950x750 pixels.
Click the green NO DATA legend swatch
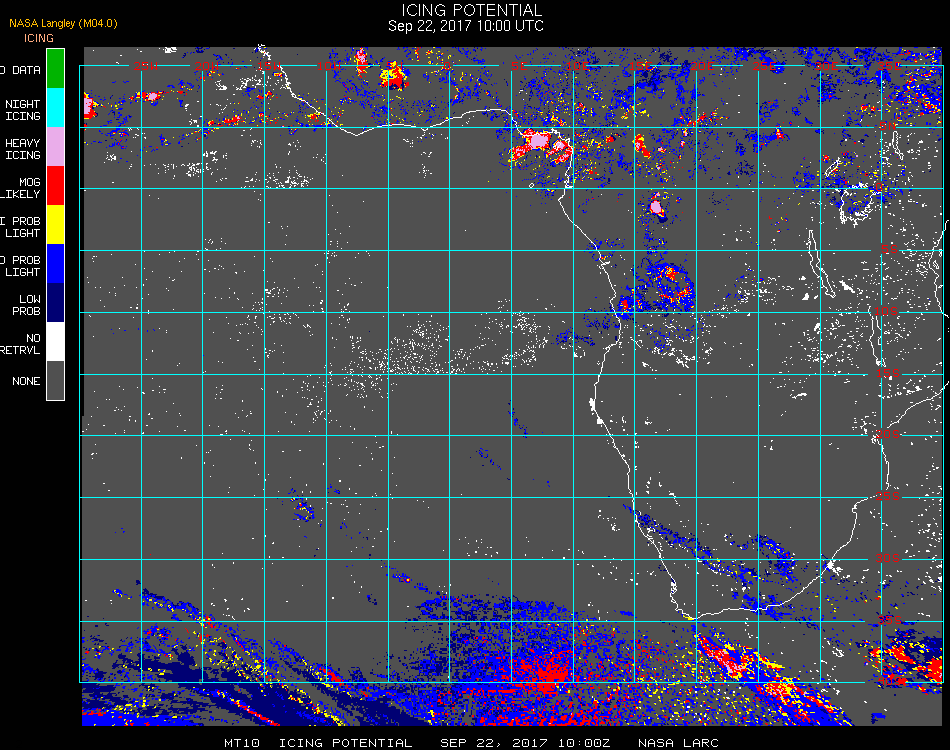coord(55,69)
